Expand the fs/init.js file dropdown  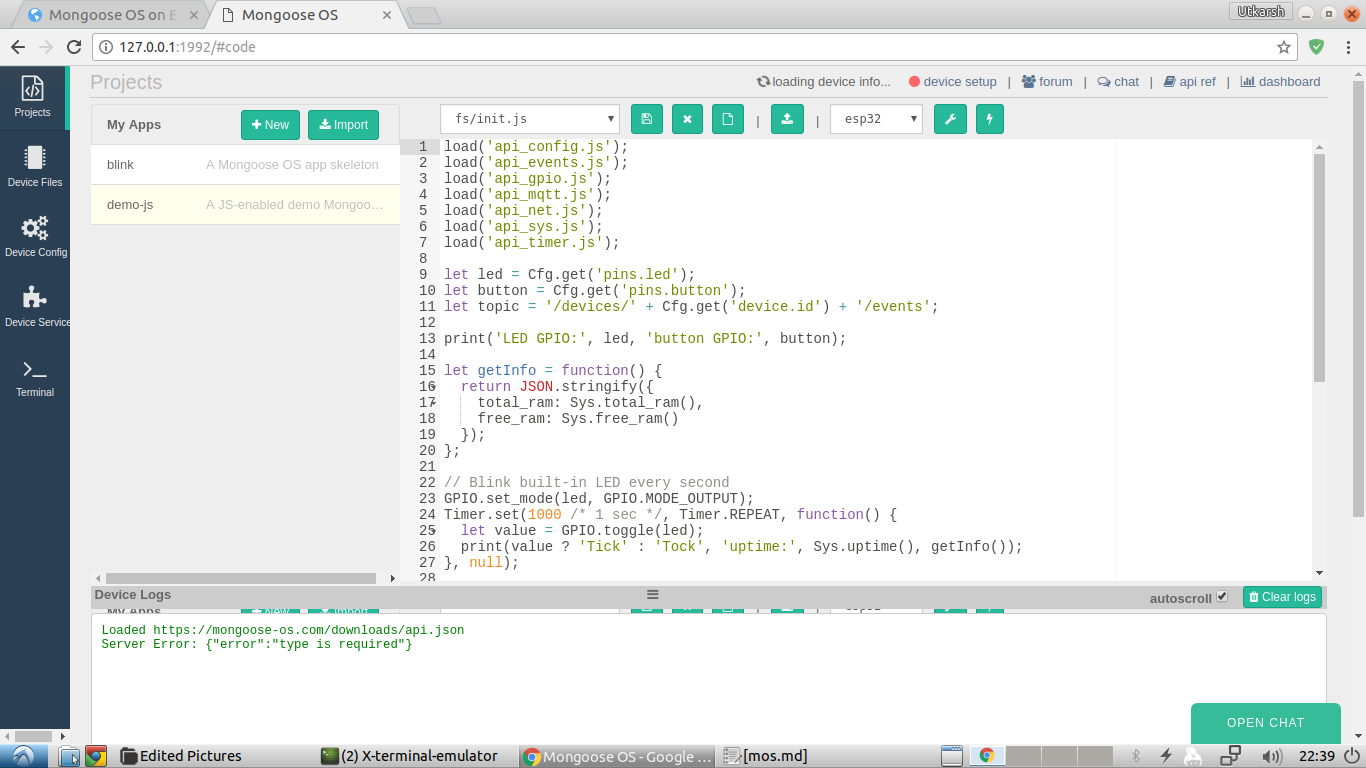click(x=530, y=119)
